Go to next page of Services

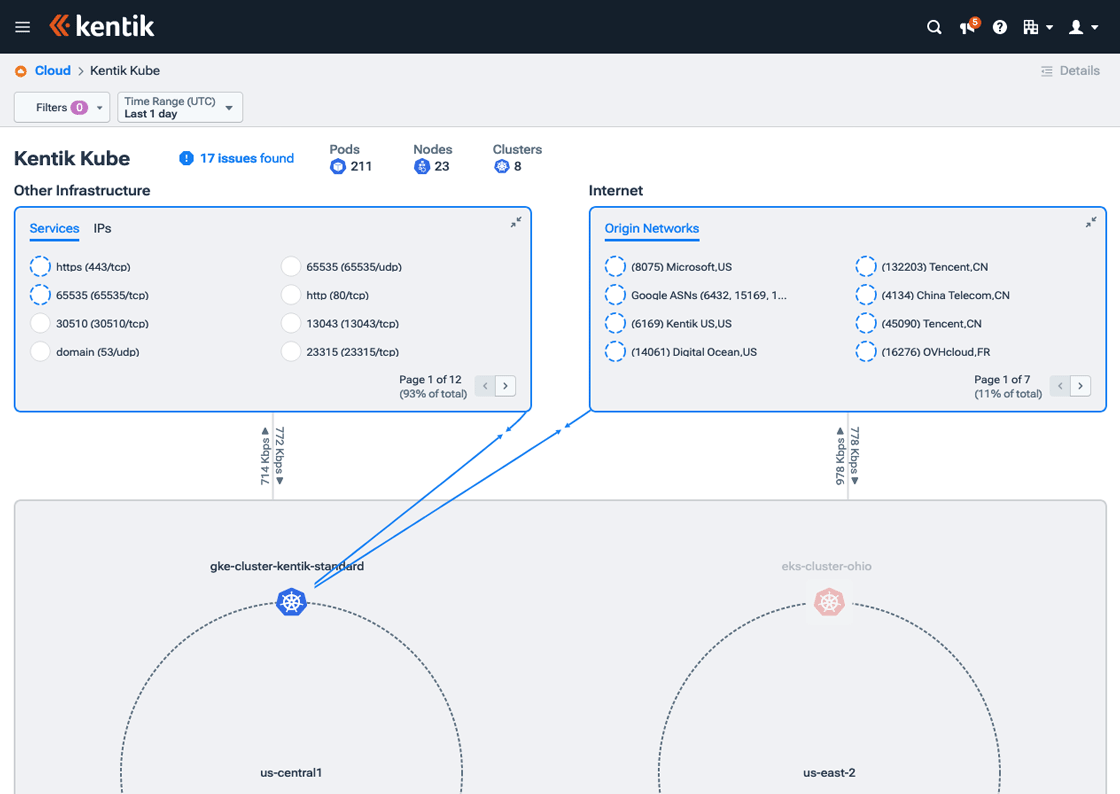point(506,386)
